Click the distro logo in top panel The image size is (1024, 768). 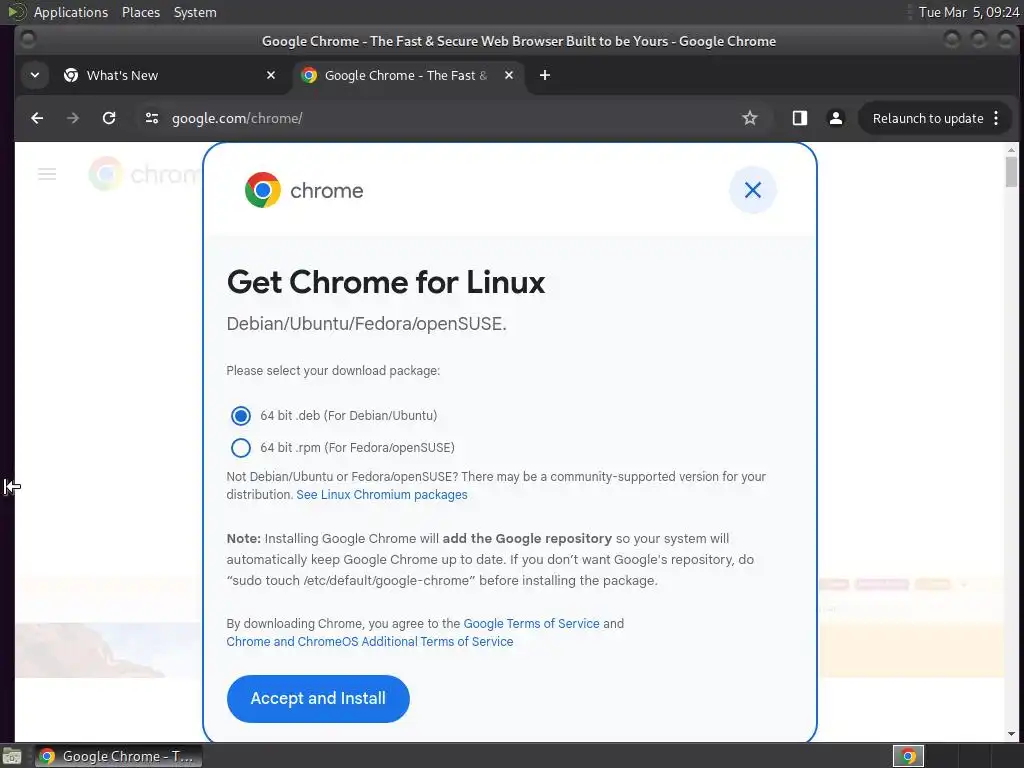[16, 12]
